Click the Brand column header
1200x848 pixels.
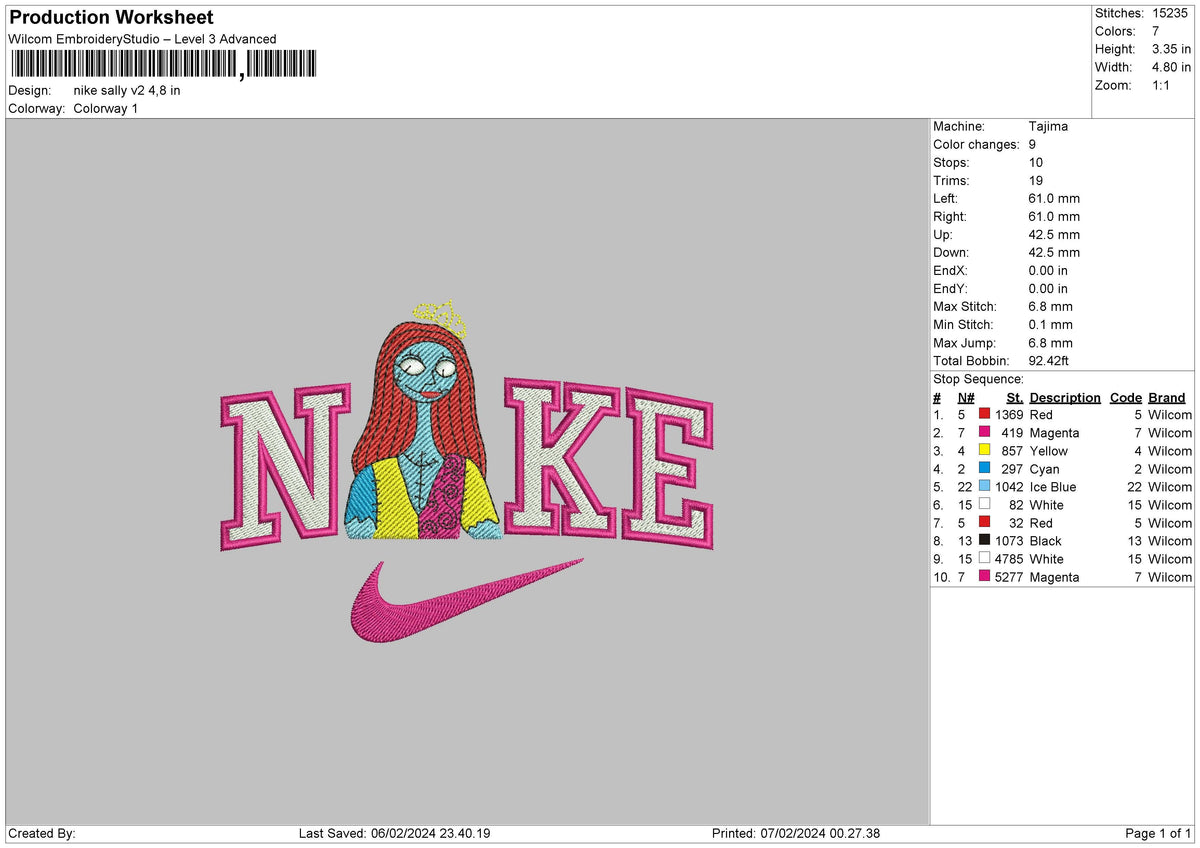click(1166, 397)
